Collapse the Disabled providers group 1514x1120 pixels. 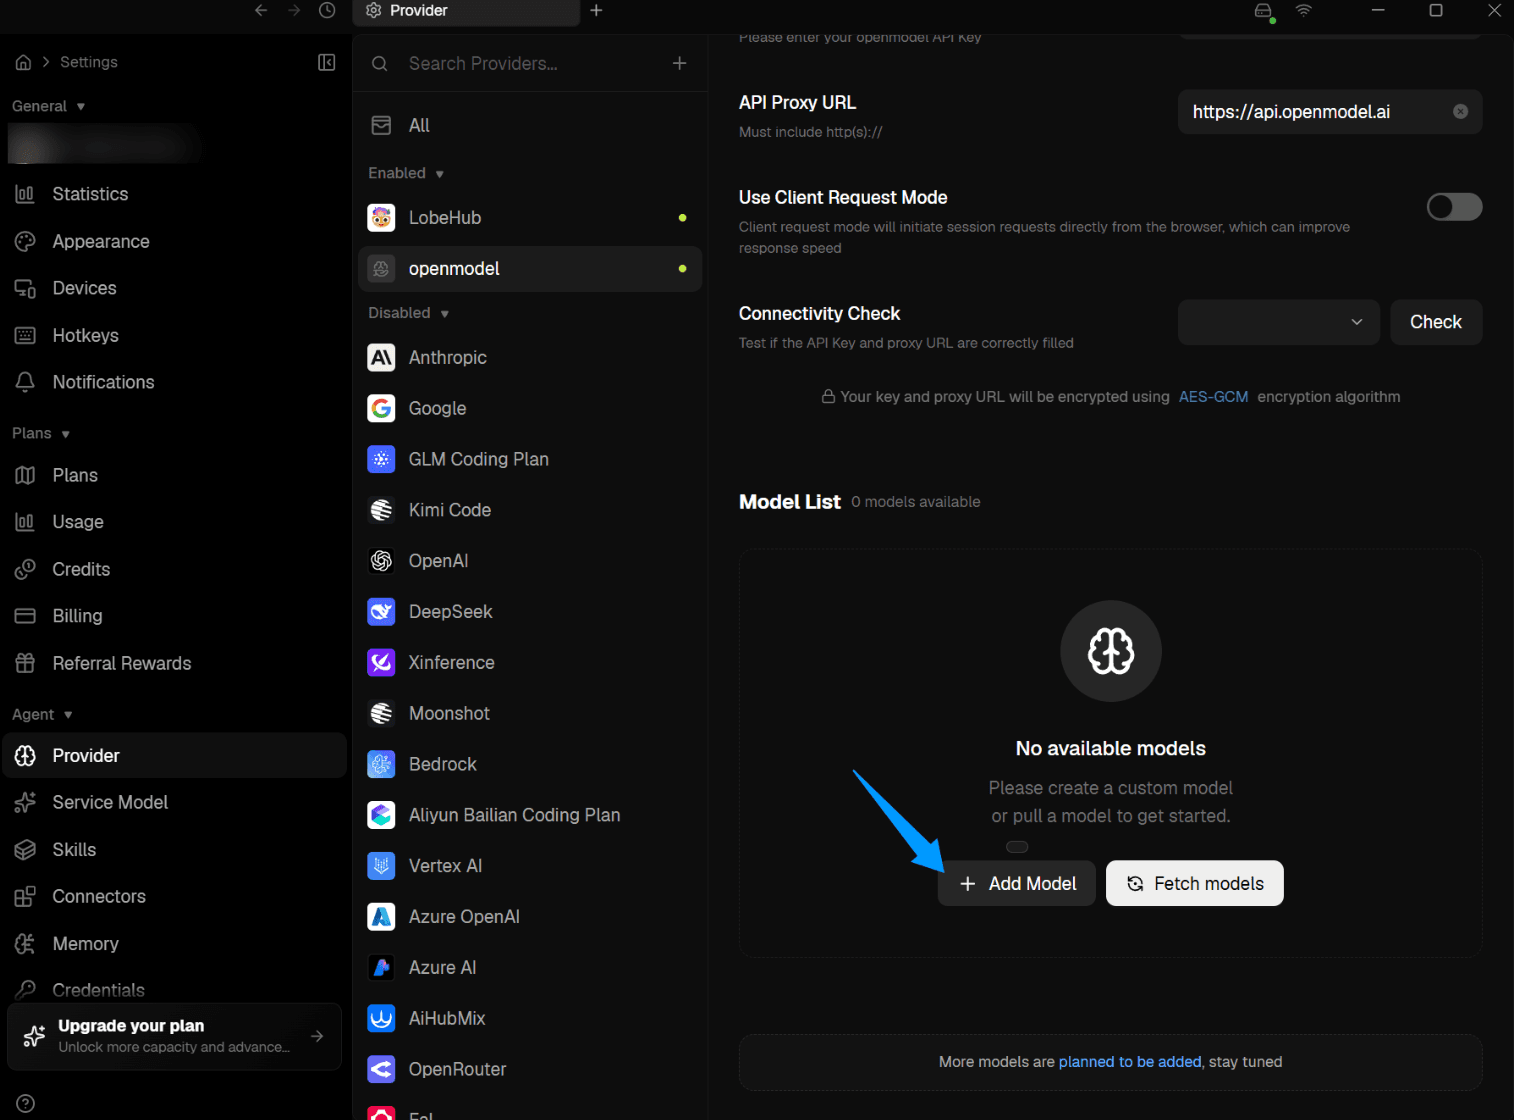tap(408, 313)
